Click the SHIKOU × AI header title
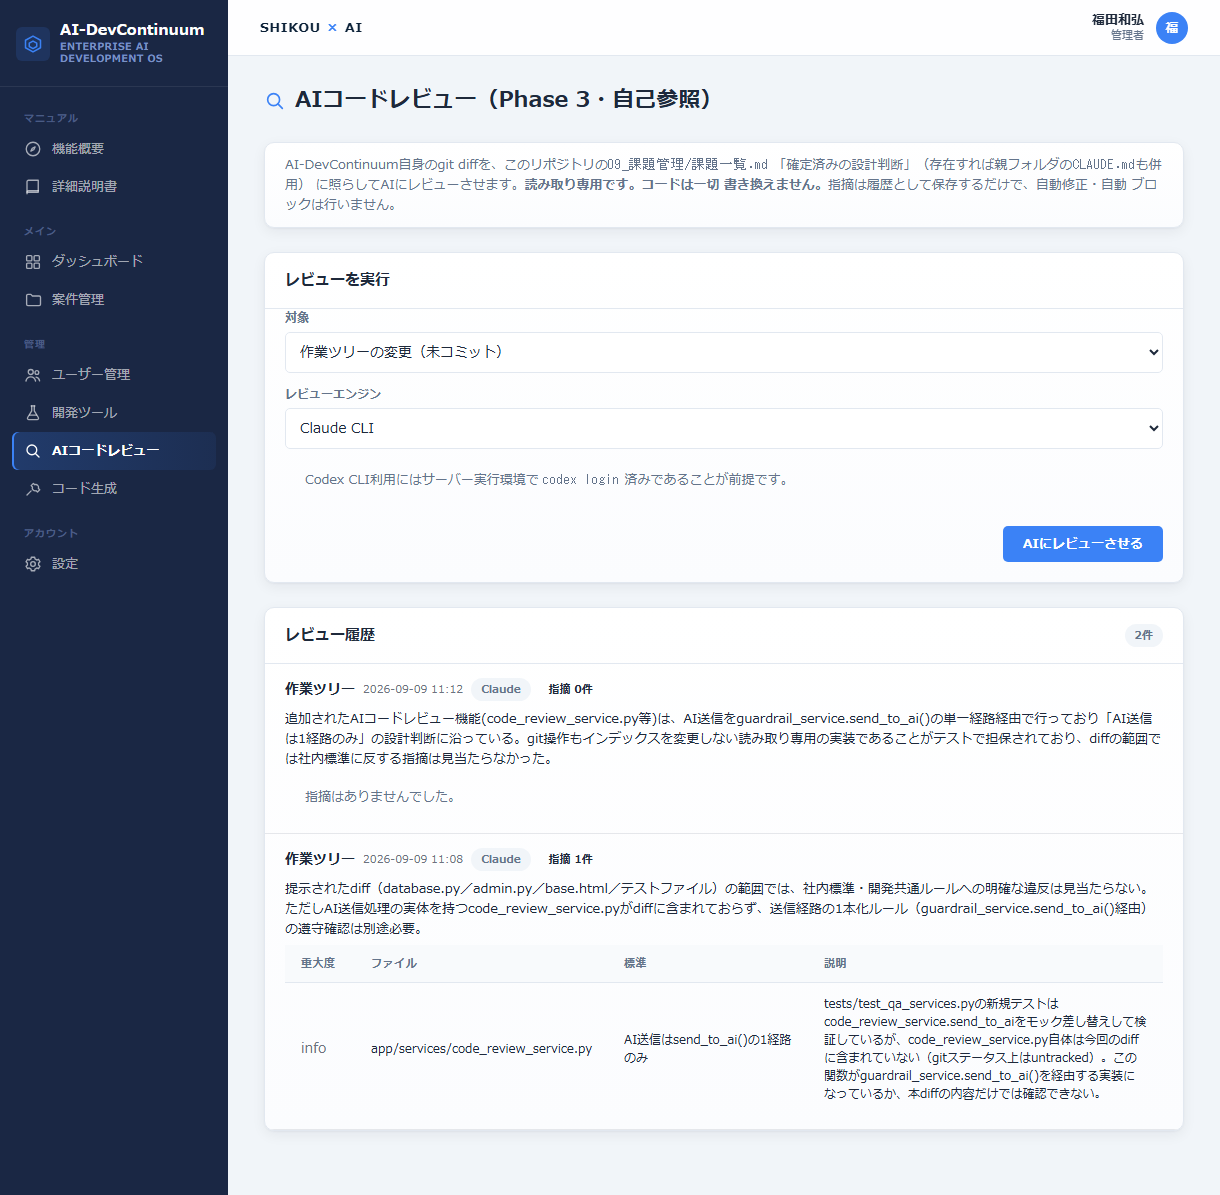The width and height of the screenshot is (1220, 1195). pyautogui.click(x=311, y=28)
